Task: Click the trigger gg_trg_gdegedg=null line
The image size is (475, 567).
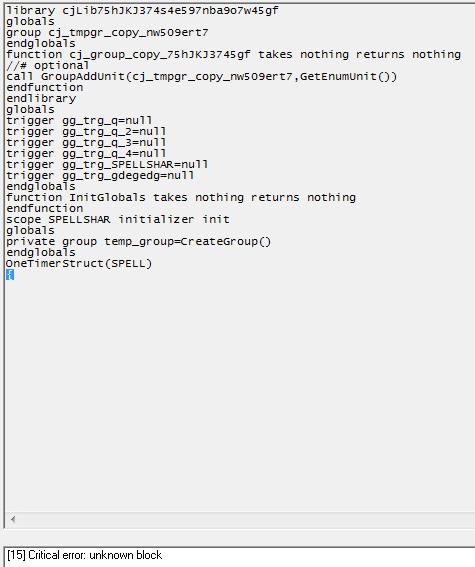Action: click(100, 175)
